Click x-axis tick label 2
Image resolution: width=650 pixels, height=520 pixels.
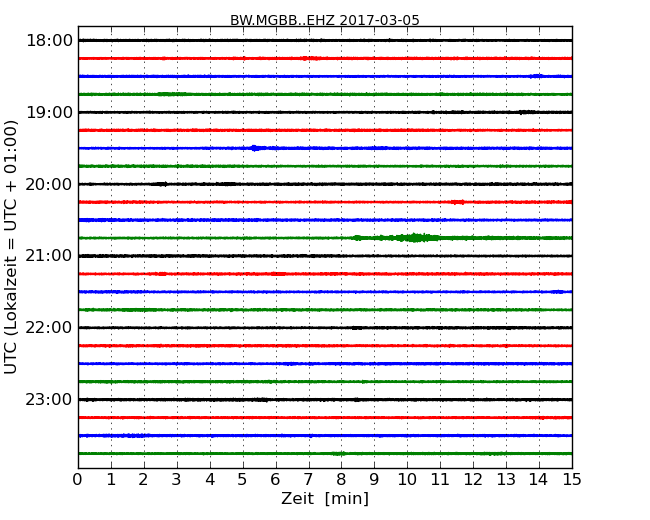[x=143, y=480]
